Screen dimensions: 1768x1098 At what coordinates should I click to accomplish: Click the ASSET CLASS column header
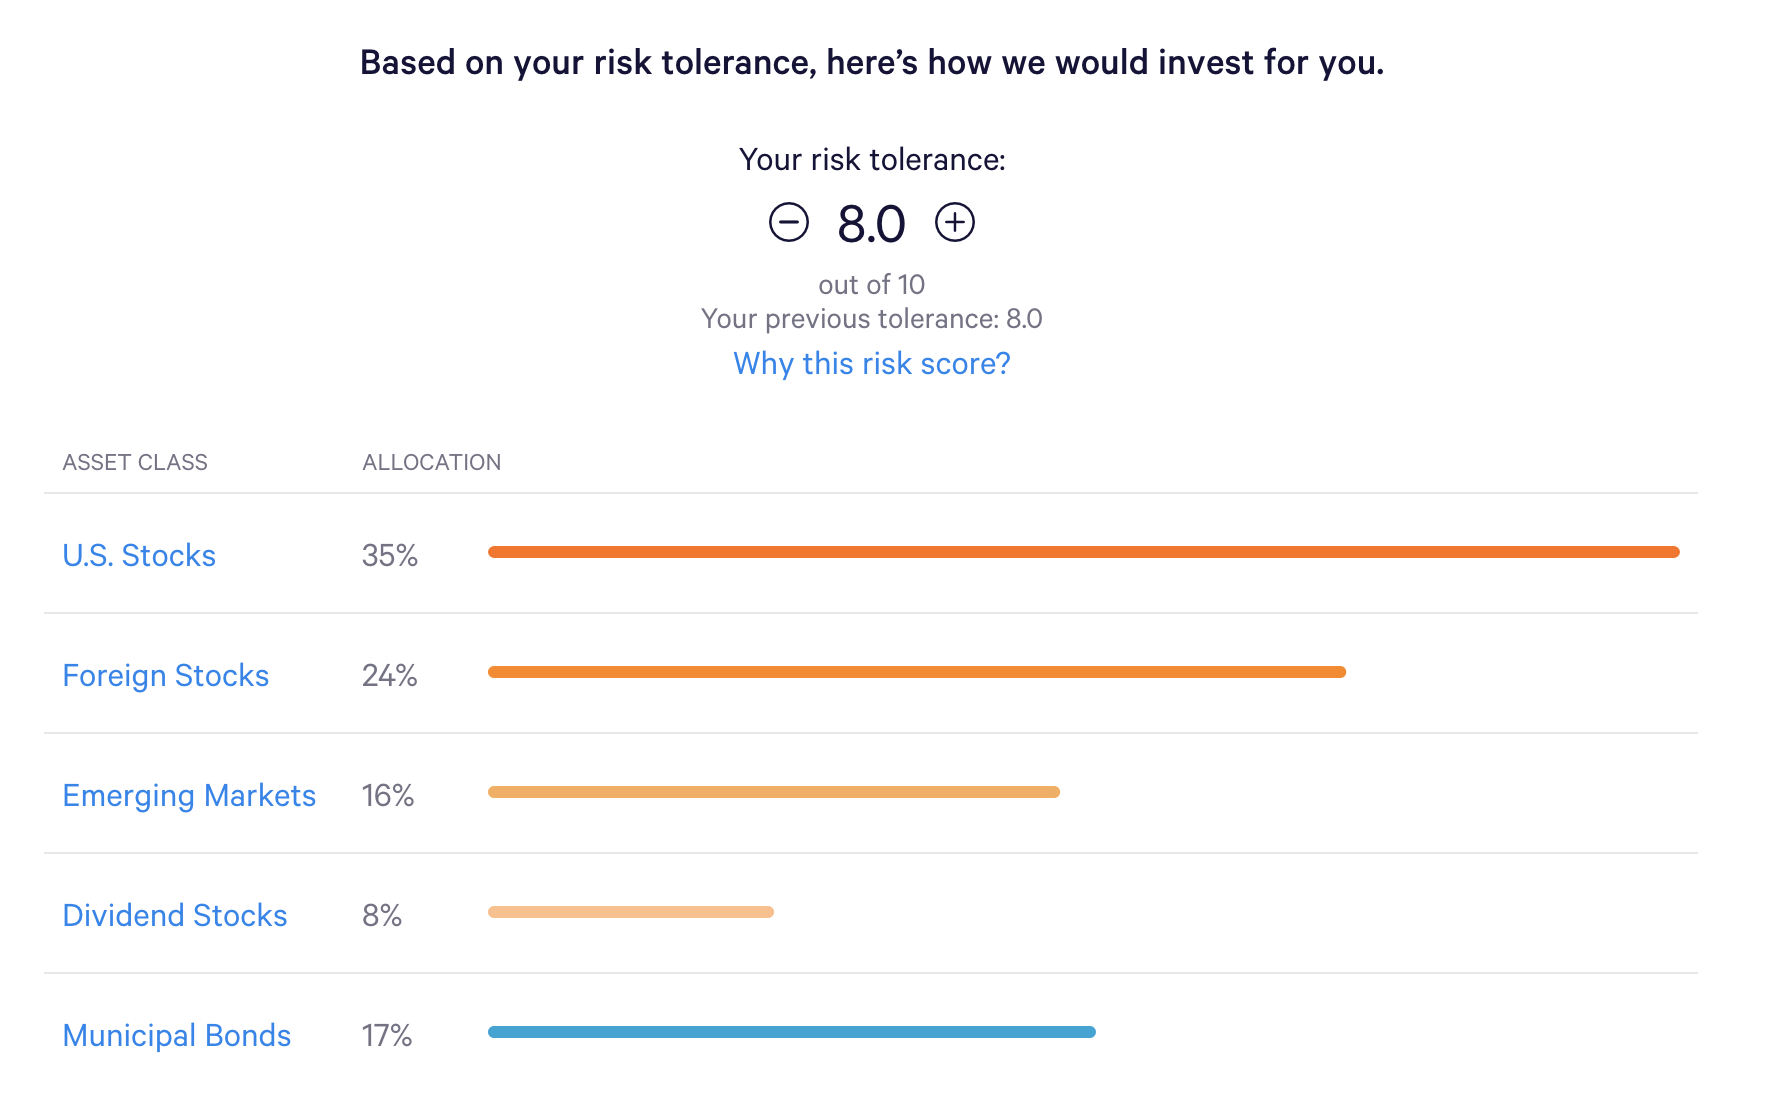(x=135, y=462)
